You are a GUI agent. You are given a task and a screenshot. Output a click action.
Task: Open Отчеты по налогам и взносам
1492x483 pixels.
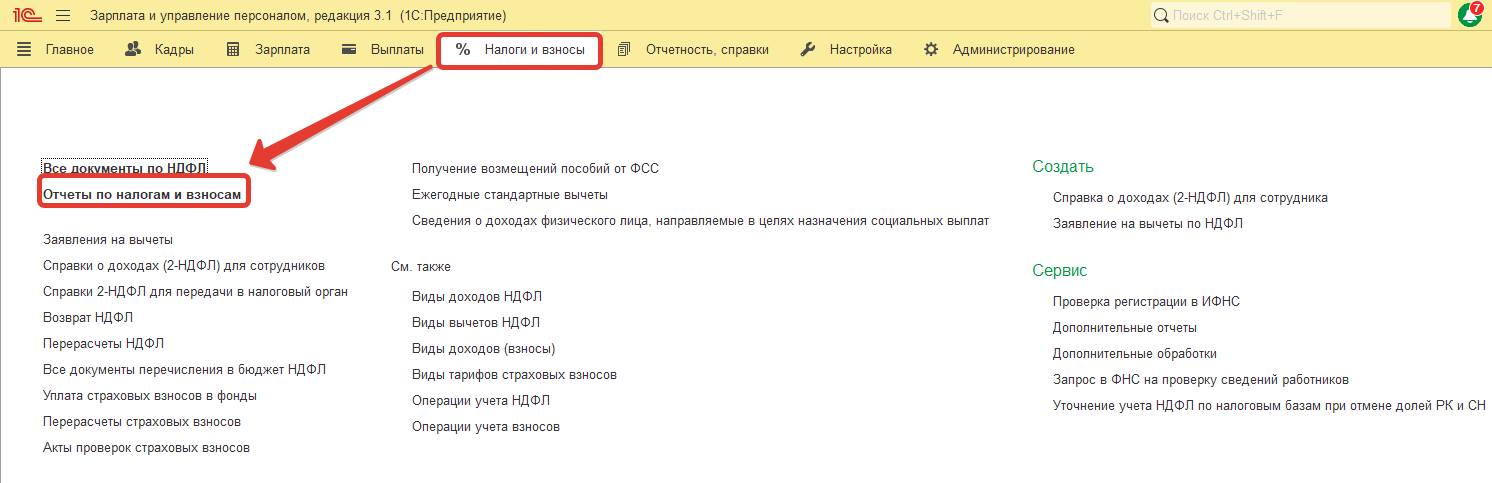[142, 194]
